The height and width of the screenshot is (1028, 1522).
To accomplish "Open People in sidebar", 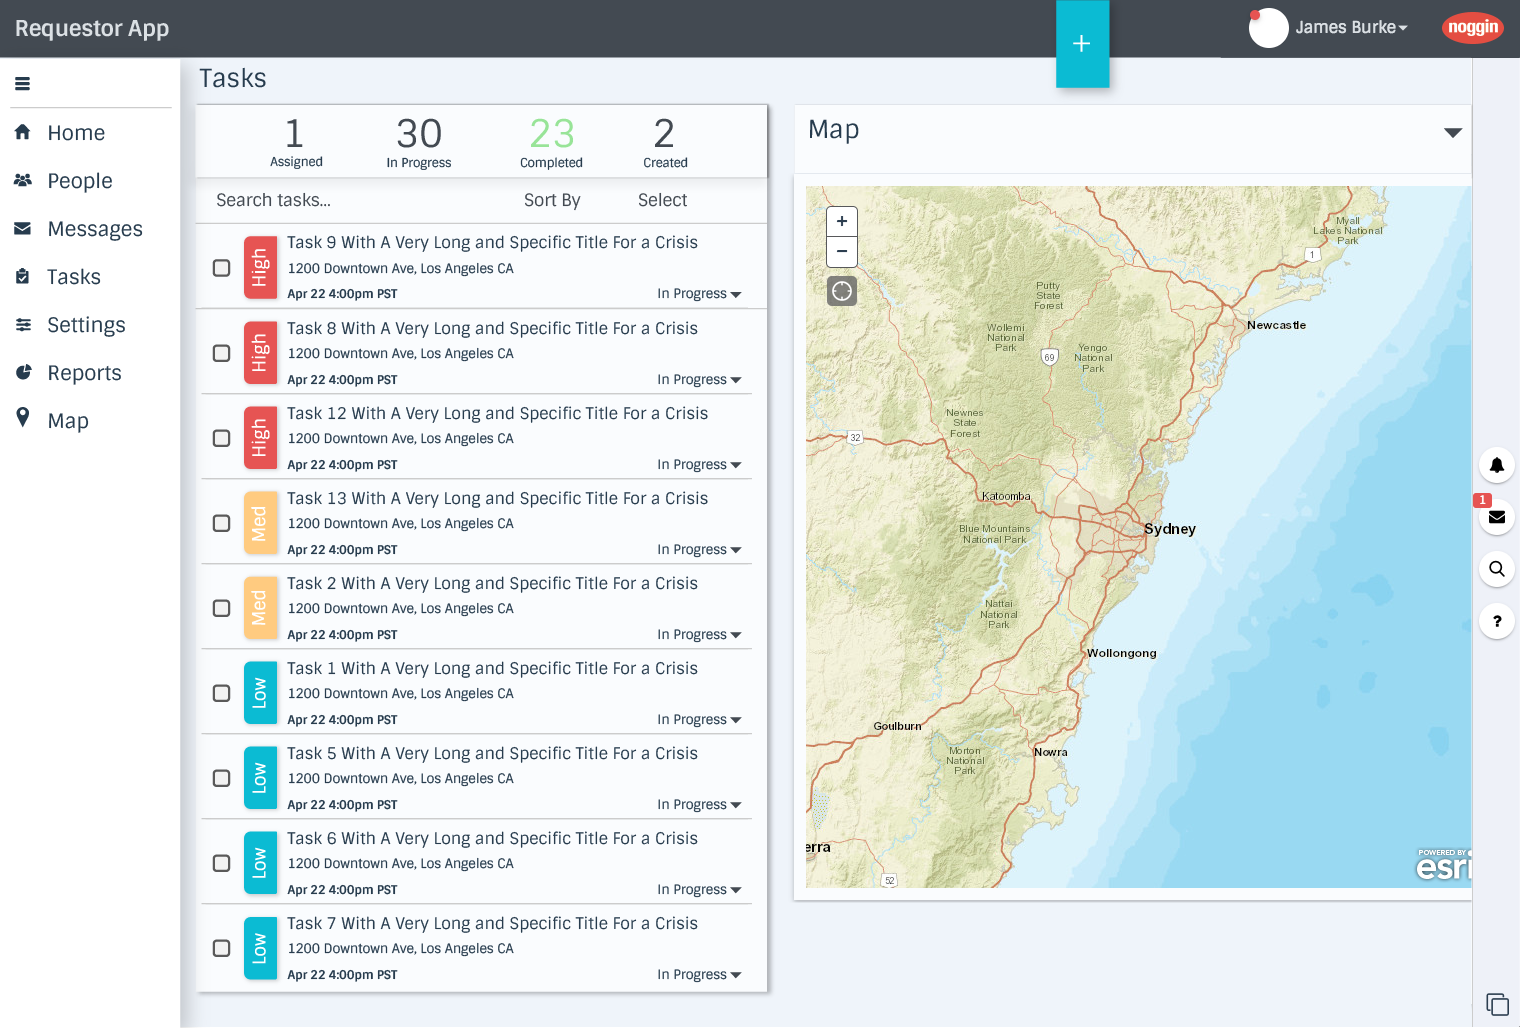I will click(80, 181).
